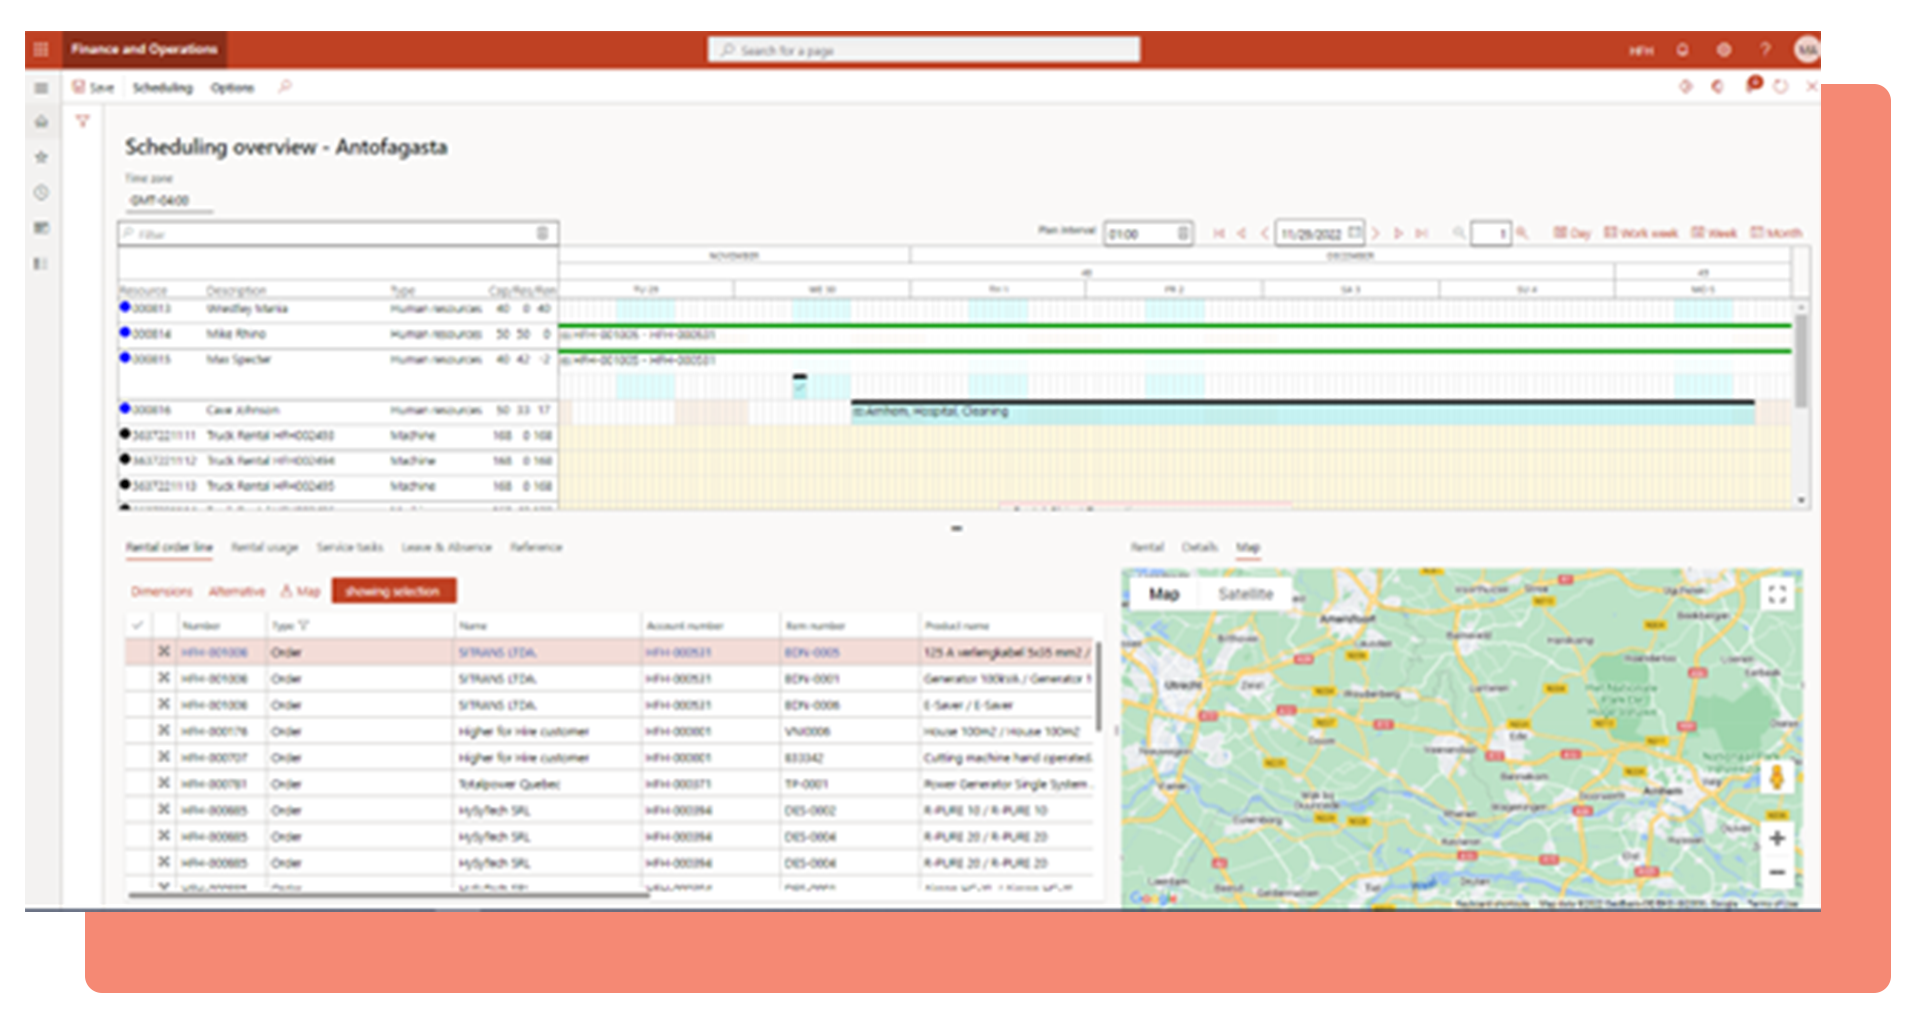Viewport: 1905px width, 1032px height.
Task: Switch map to Satellite view
Action: (x=1245, y=594)
